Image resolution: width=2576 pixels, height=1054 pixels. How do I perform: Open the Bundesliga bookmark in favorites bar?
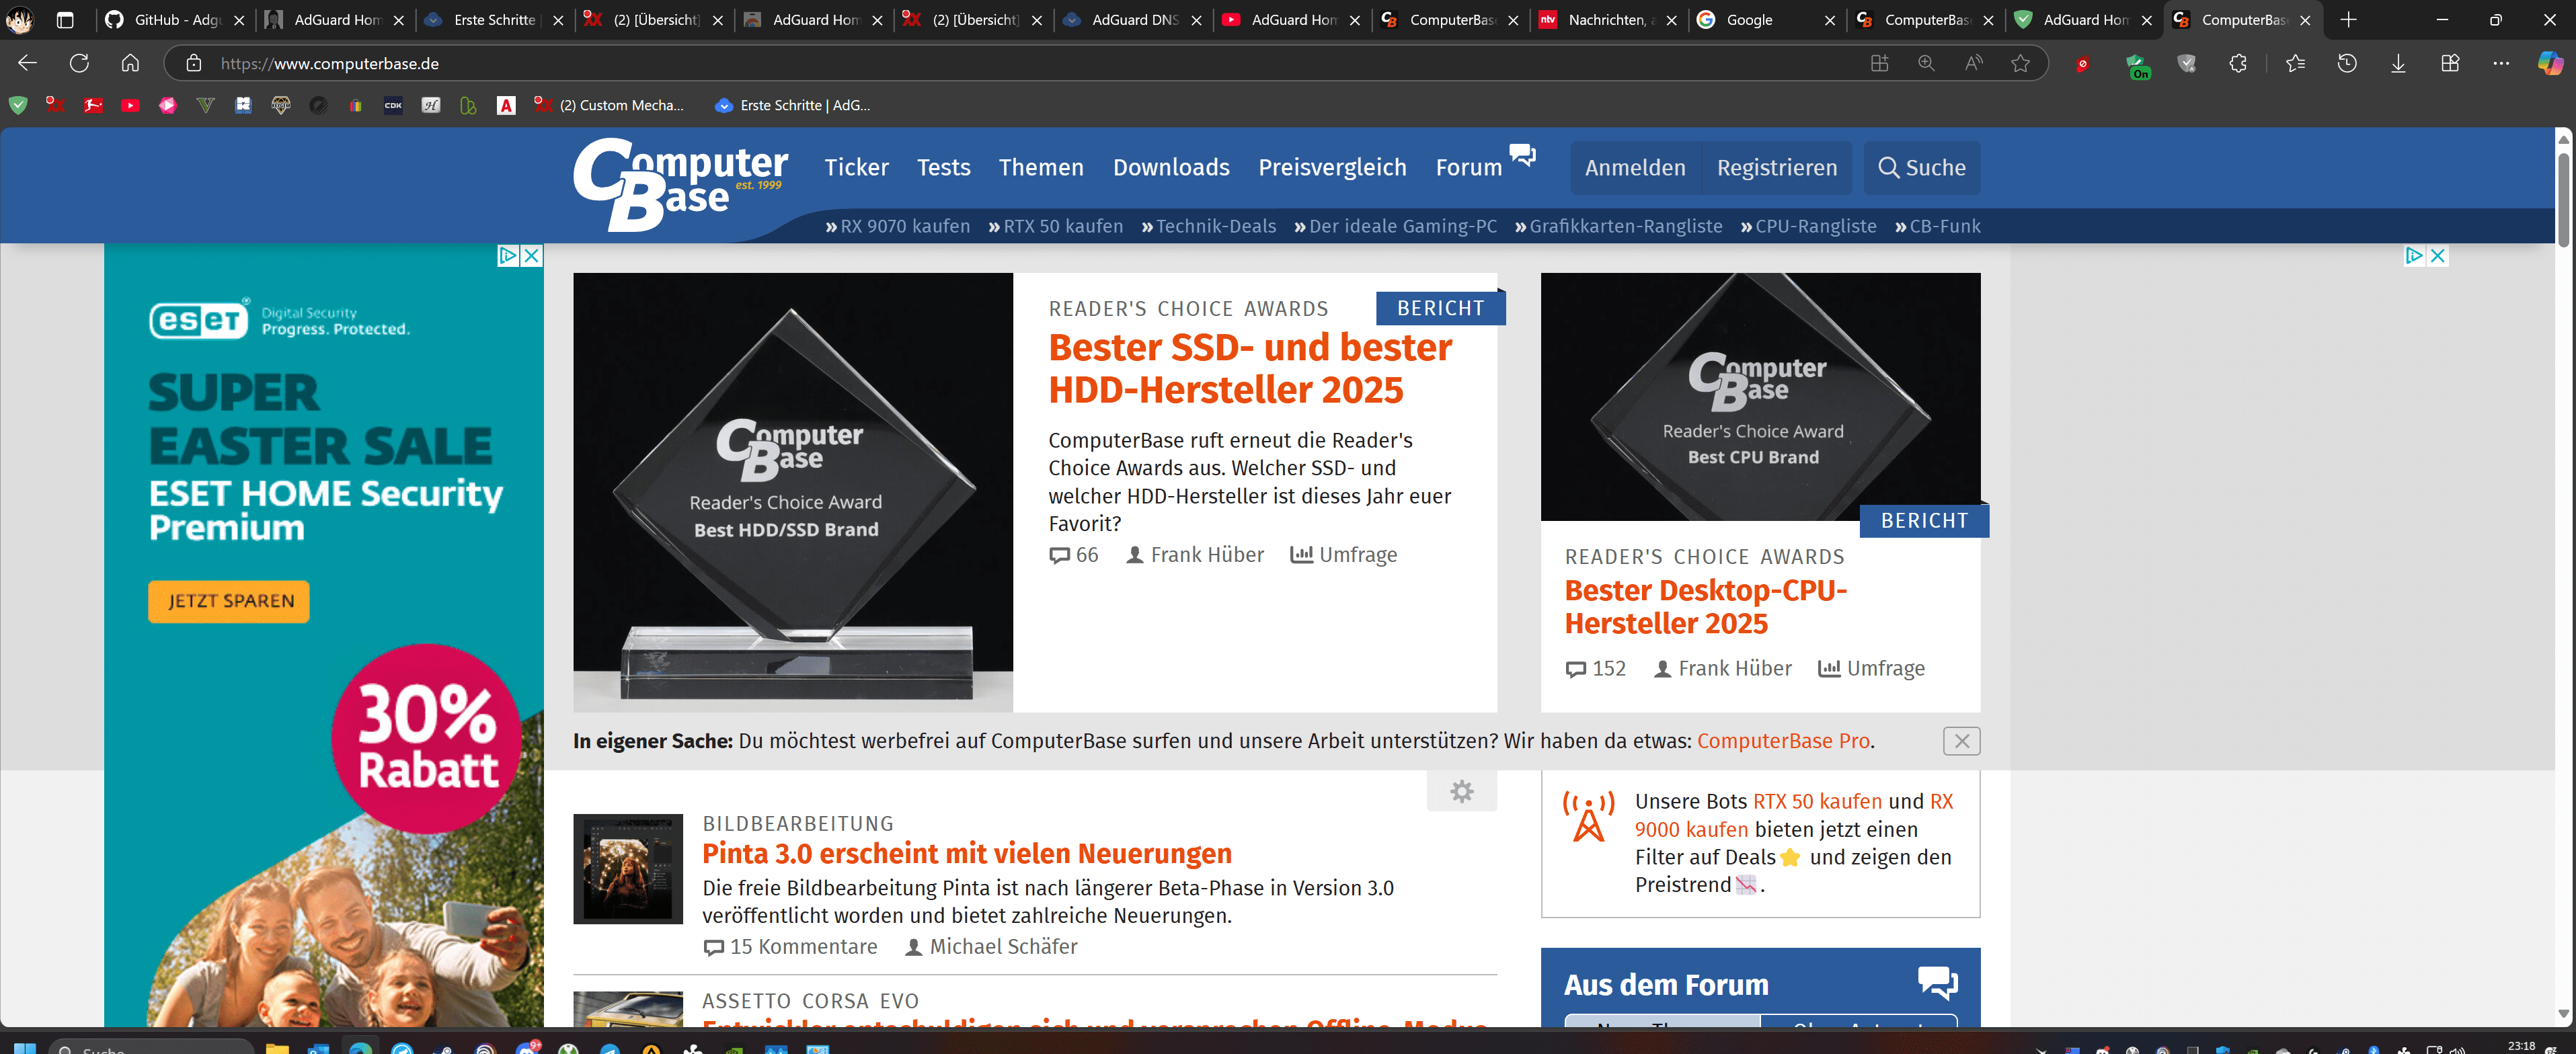click(93, 105)
